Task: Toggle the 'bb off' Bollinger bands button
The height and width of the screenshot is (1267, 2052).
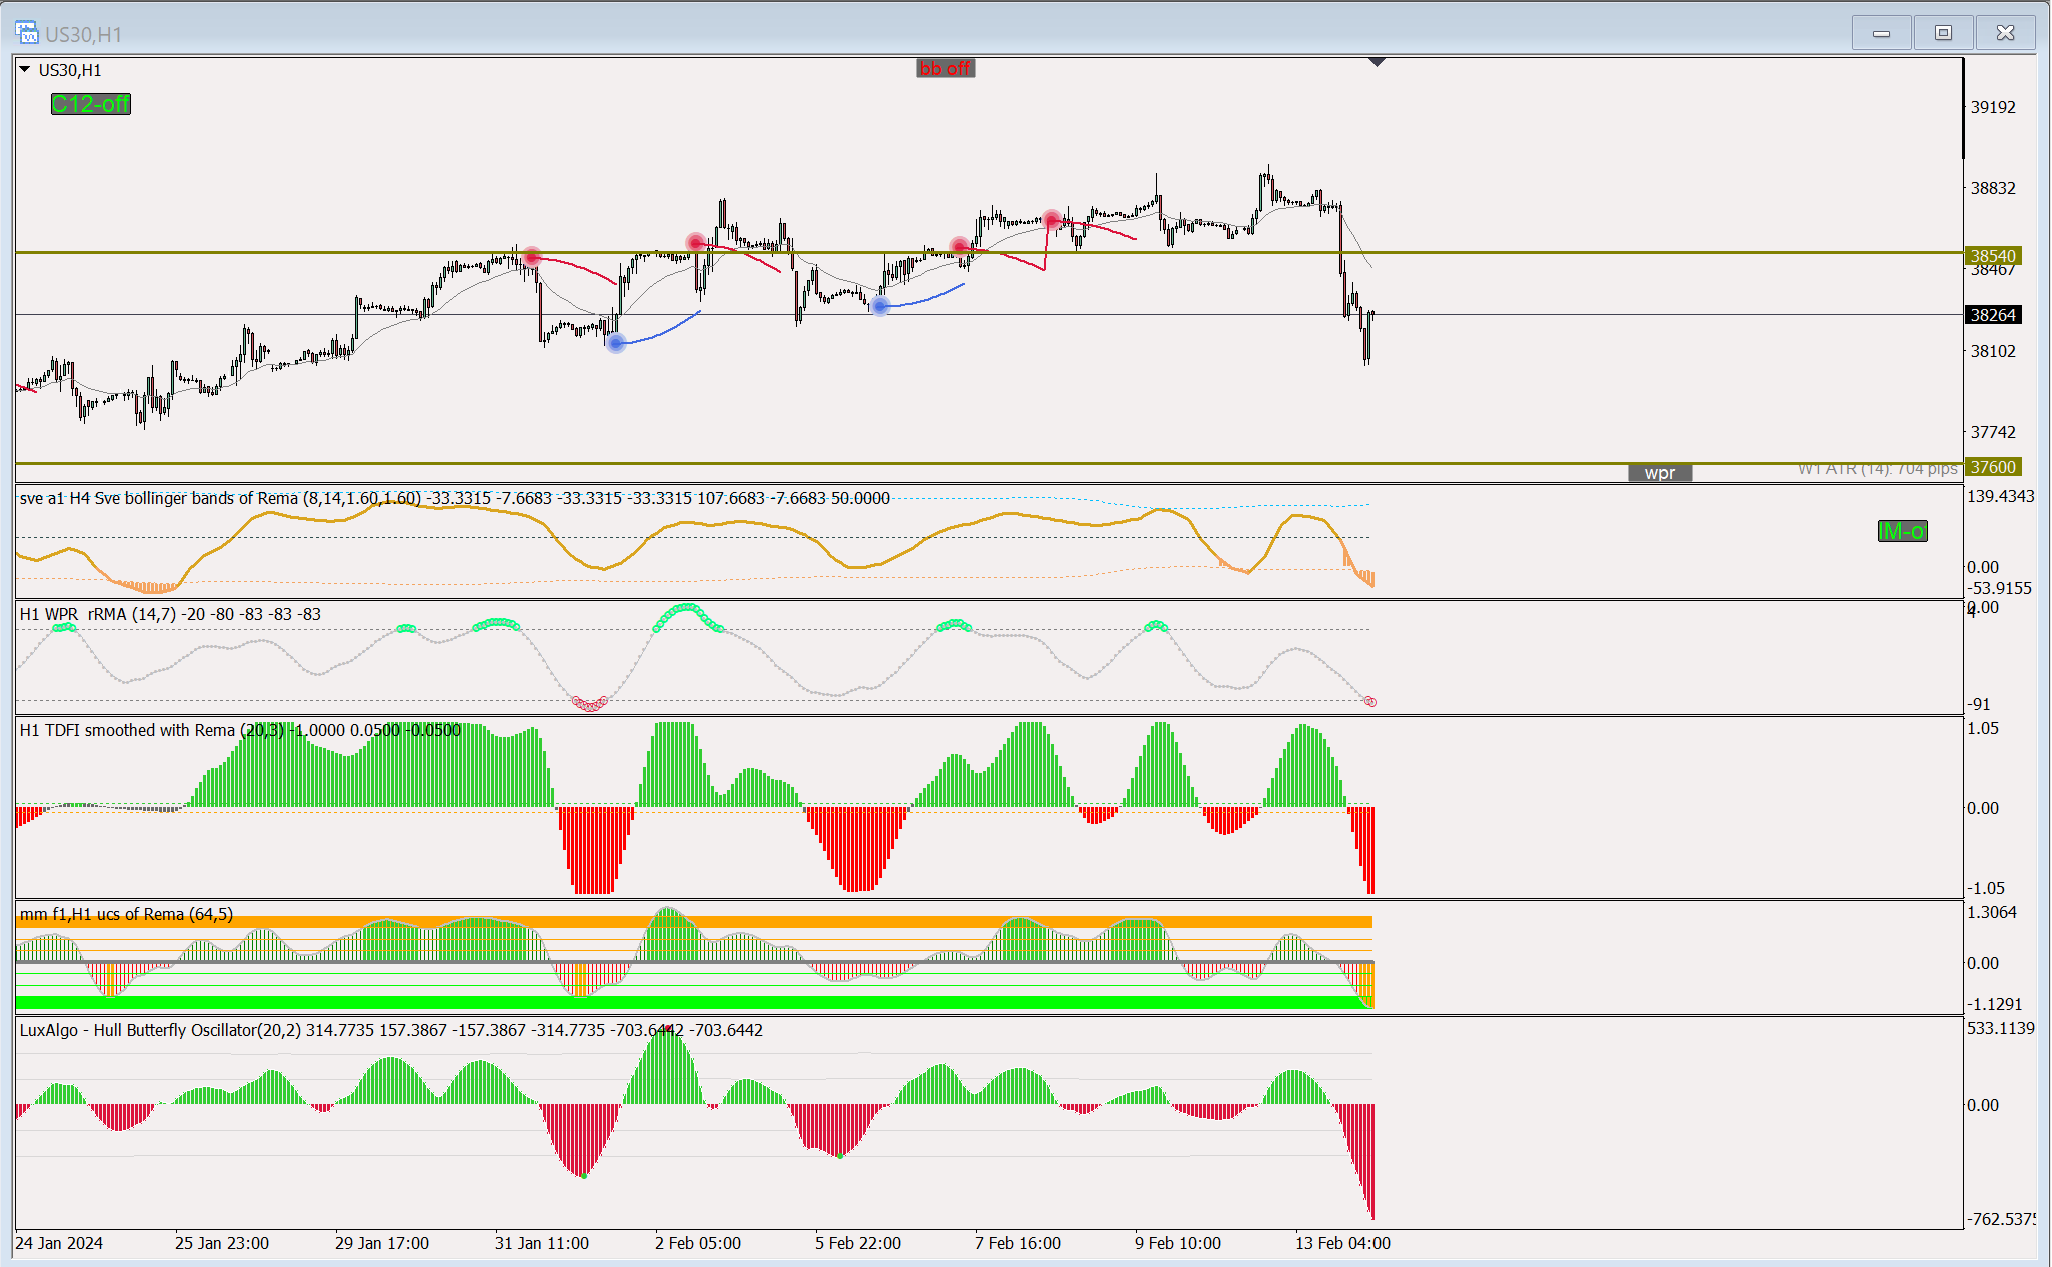Action: click(x=945, y=68)
